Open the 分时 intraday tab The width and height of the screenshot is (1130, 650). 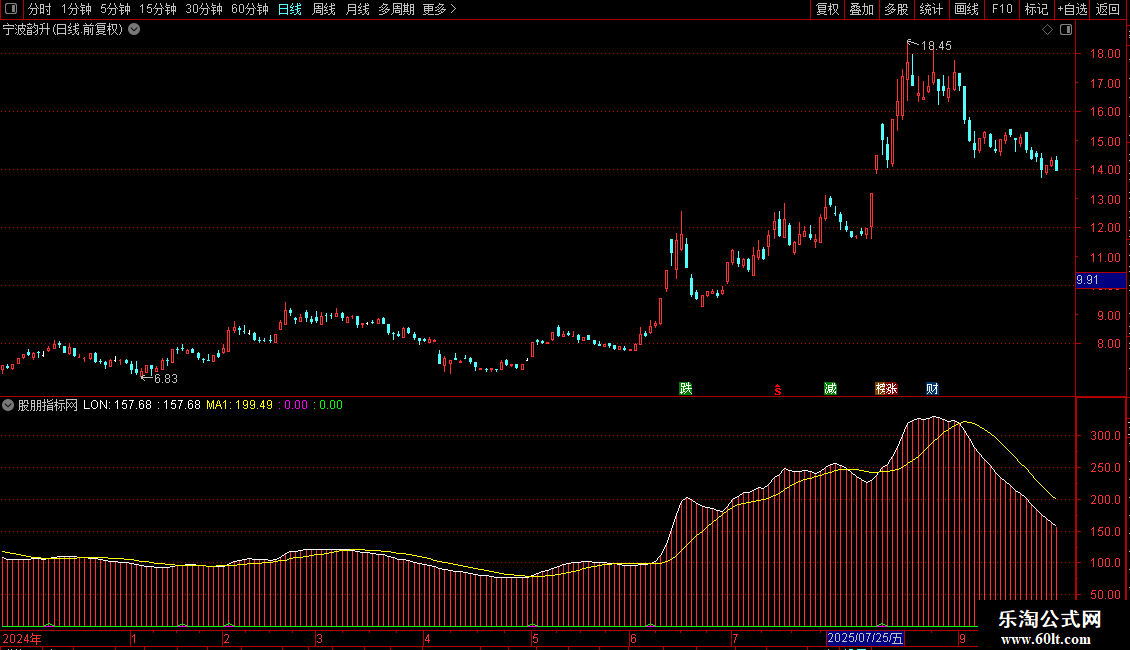pyautogui.click(x=39, y=9)
